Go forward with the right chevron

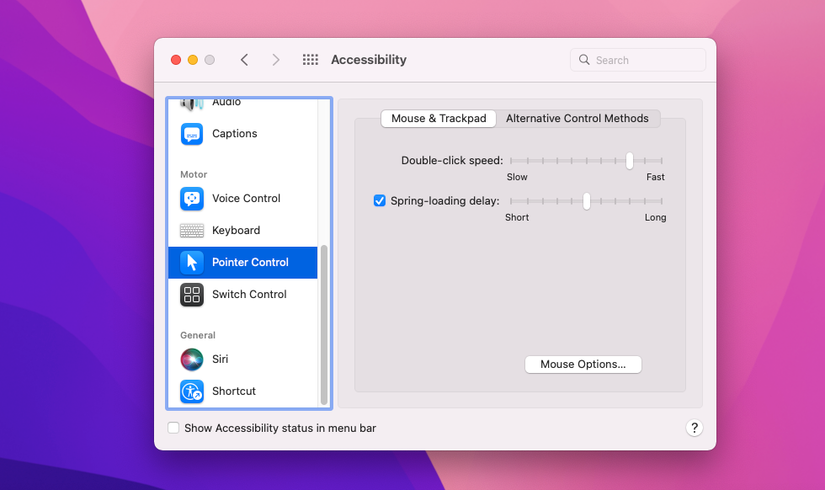pyautogui.click(x=276, y=59)
